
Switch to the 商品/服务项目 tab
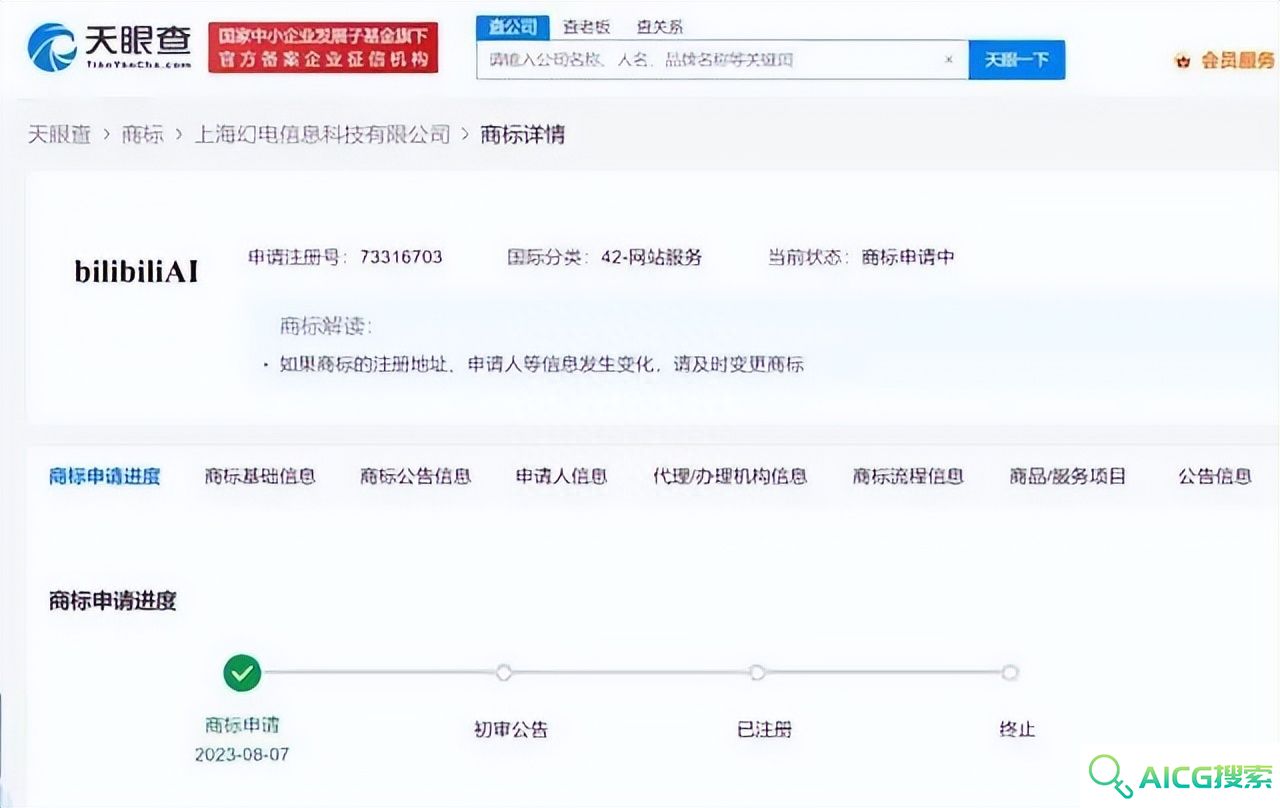tap(1068, 476)
